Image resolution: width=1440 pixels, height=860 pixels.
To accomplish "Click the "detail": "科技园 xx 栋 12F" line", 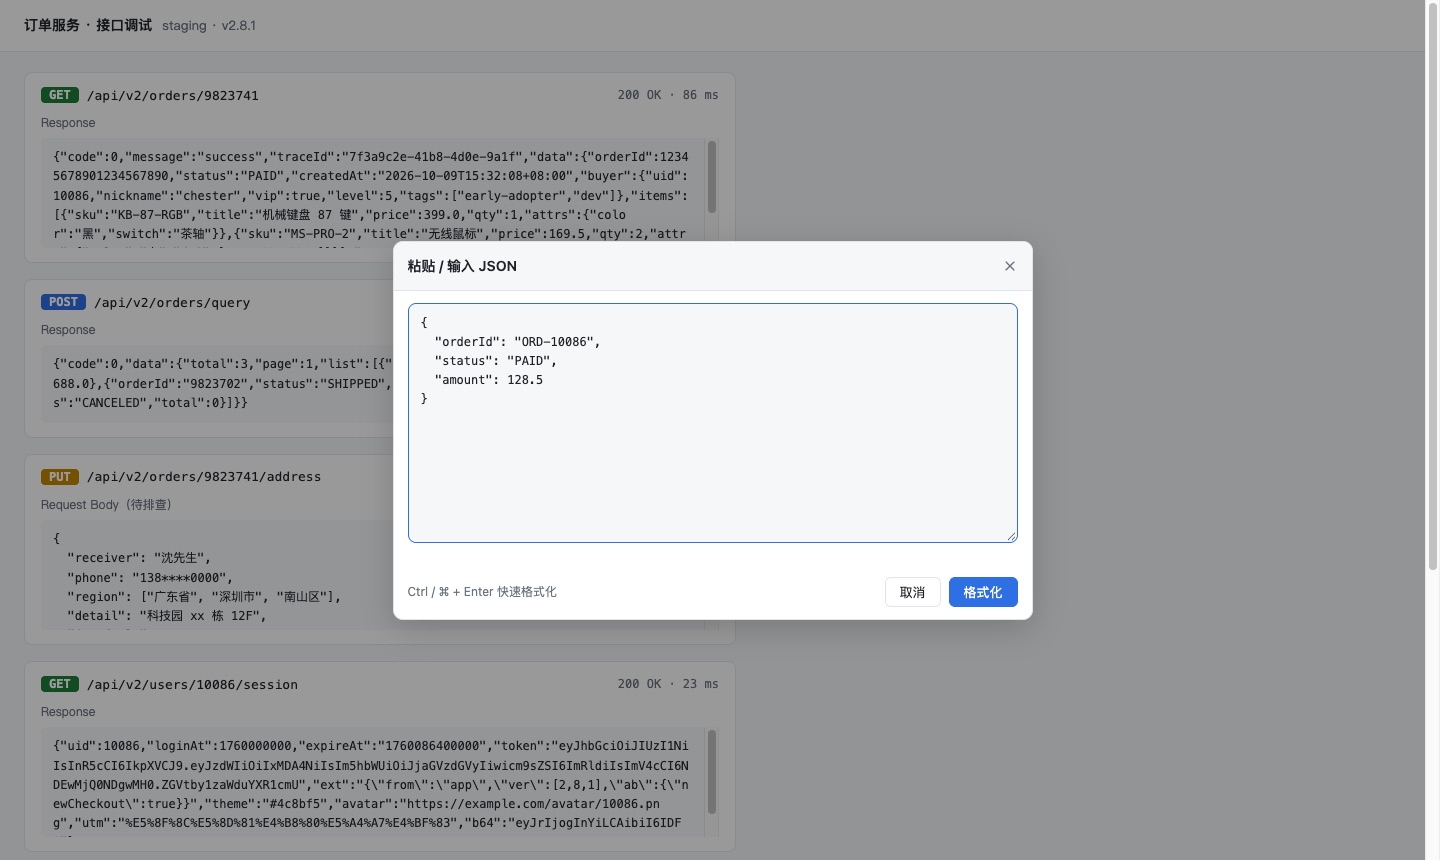I will pos(167,616).
